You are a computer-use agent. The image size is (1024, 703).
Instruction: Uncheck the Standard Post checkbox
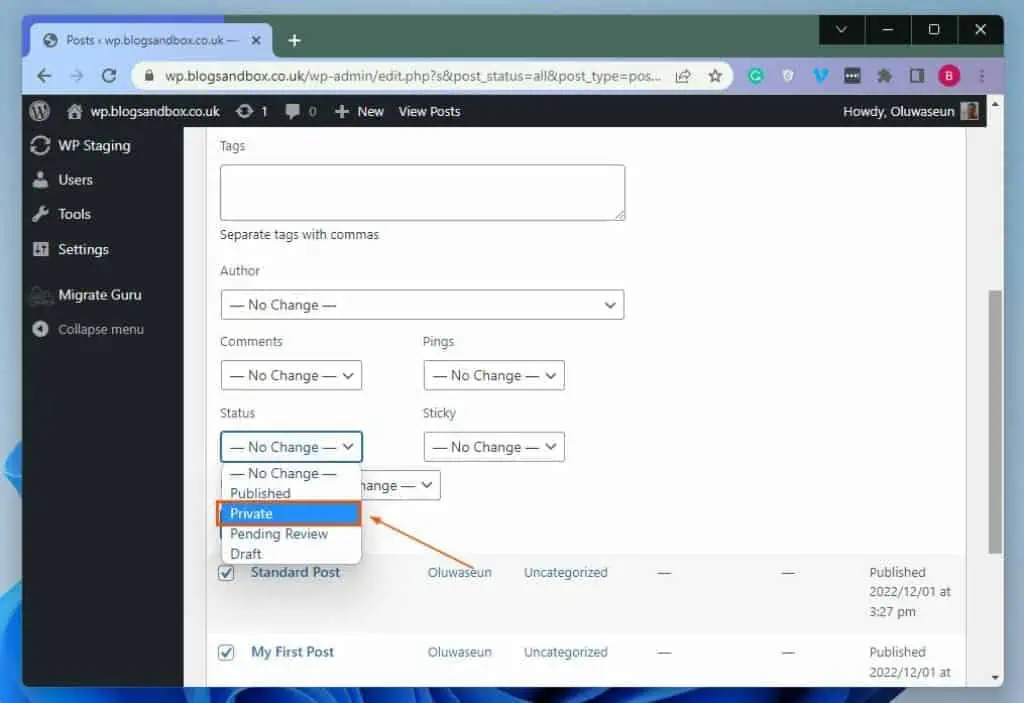226,573
